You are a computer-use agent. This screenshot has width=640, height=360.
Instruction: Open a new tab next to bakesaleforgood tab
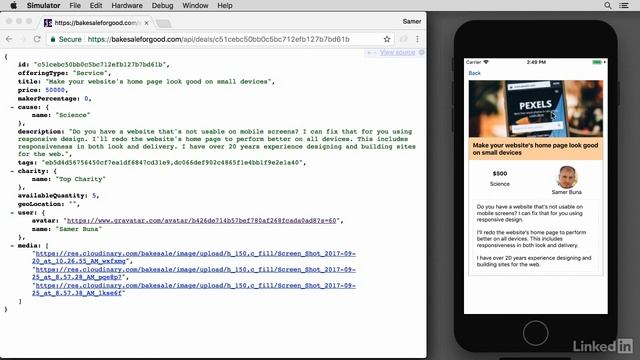tap(164, 23)
